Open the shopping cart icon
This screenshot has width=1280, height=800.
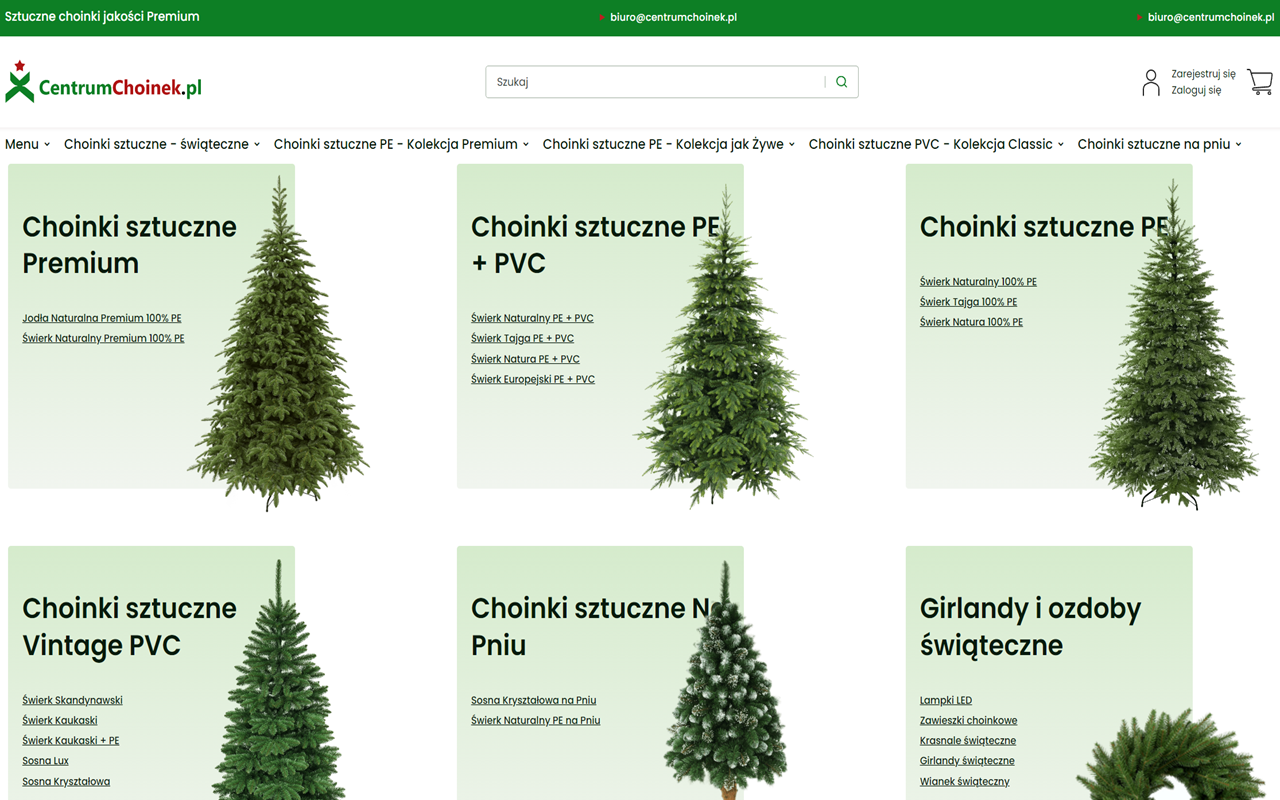[1260, 82]
